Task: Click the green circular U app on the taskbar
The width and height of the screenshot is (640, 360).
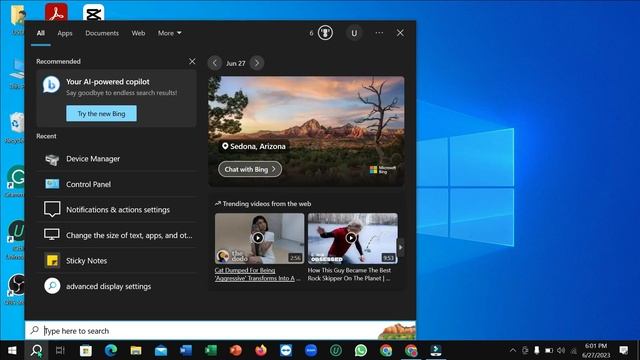Action: 336,350
